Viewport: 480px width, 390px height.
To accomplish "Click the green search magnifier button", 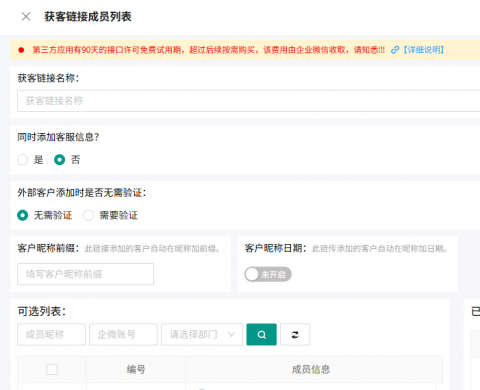I will pos(262,334).
